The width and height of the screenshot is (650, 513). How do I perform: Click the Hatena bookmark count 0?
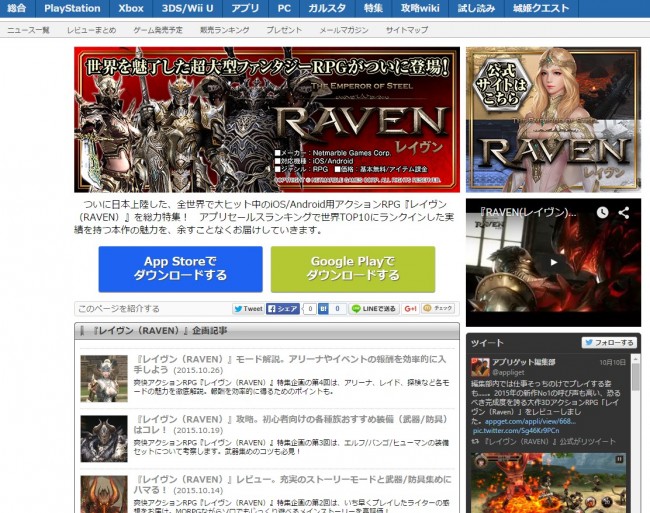coord(337,309)
